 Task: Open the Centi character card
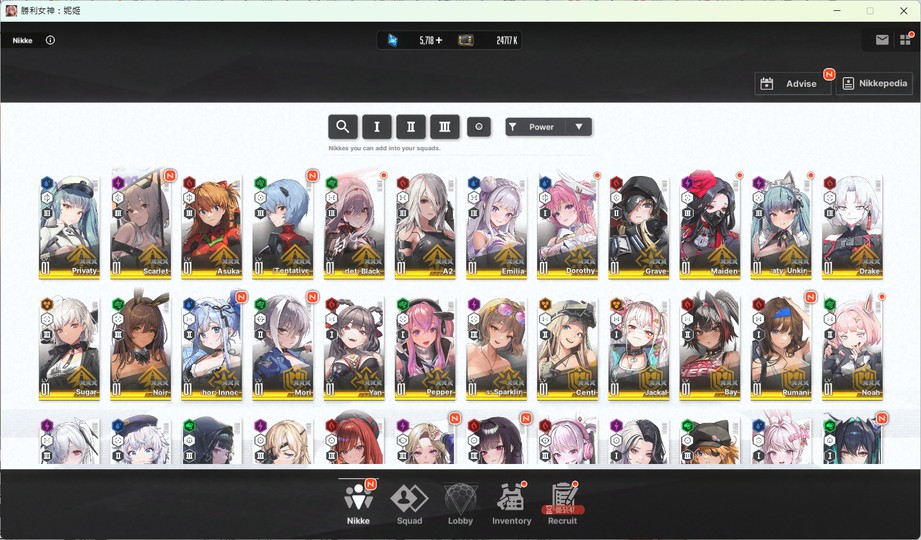tap(567, 348)
